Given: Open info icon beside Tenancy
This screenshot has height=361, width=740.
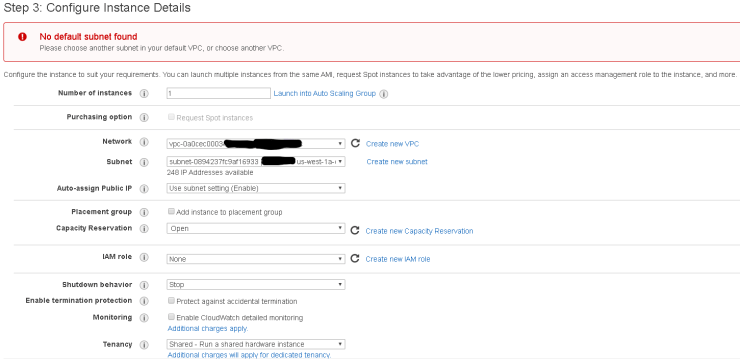Looking at the screenshot, I should point(144,344).
